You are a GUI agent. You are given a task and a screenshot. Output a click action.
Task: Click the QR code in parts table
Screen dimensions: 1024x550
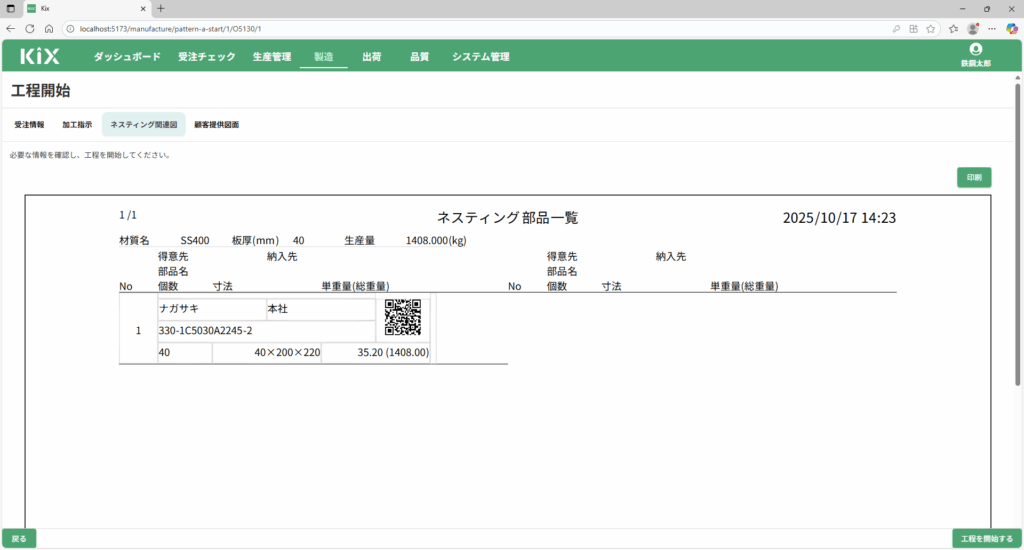(x=403, y=317)
